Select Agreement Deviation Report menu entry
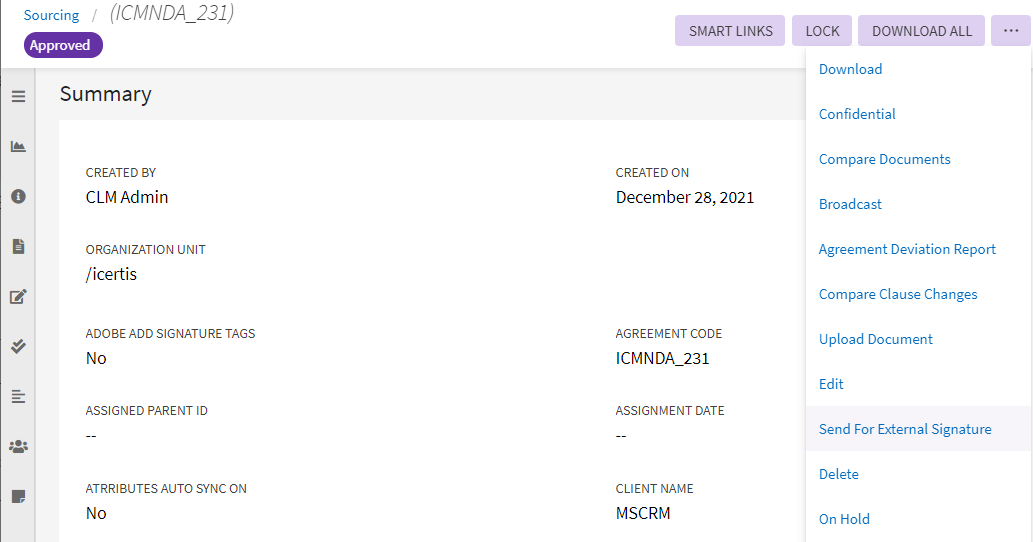This screenshot has height=542, width=1033. (x=907, y=249)
